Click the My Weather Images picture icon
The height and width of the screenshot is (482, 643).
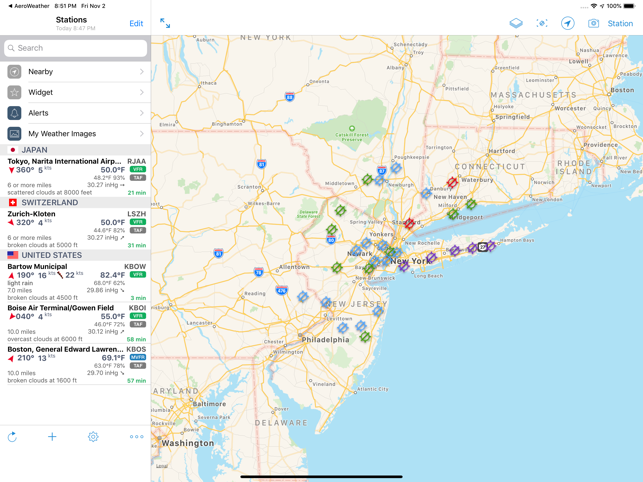(14, 134)
